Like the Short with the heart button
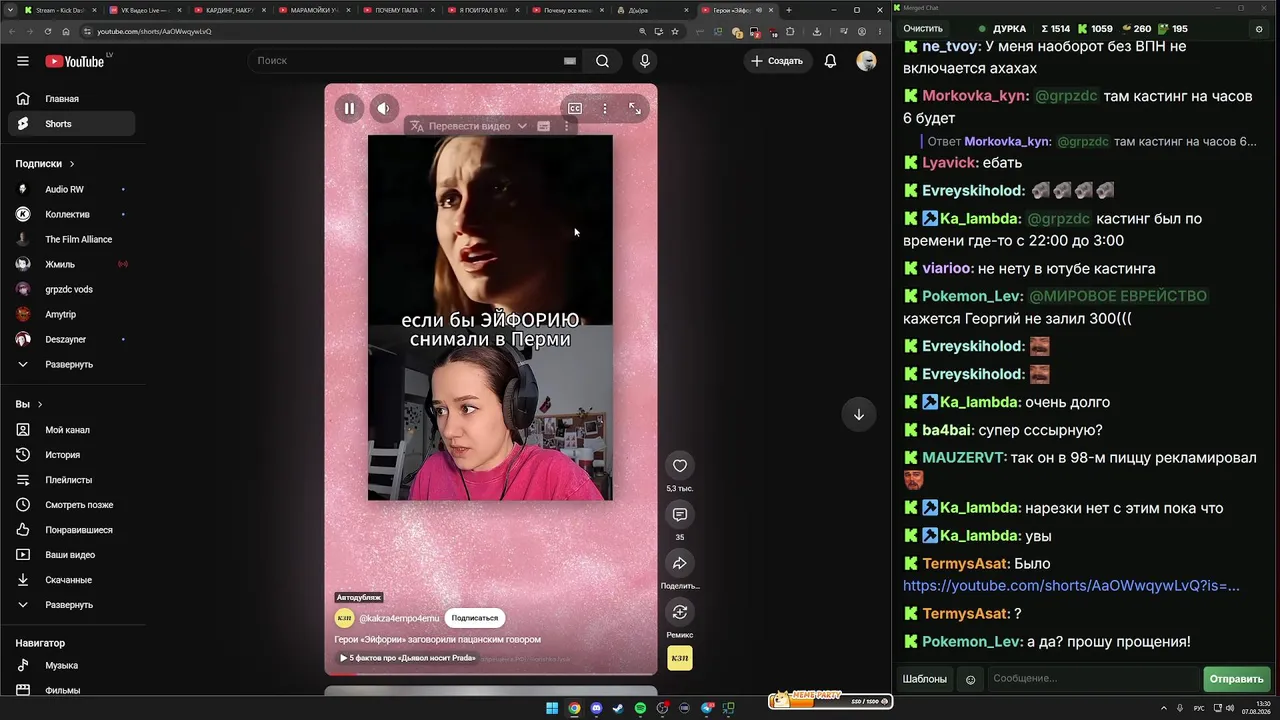Screen dimensions: 1280x720 (680, 466)
